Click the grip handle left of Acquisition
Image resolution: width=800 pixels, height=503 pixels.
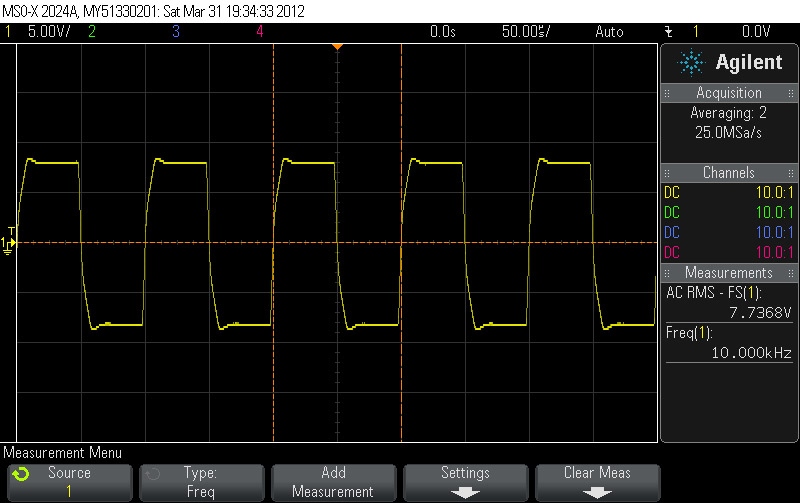point(667,93)
